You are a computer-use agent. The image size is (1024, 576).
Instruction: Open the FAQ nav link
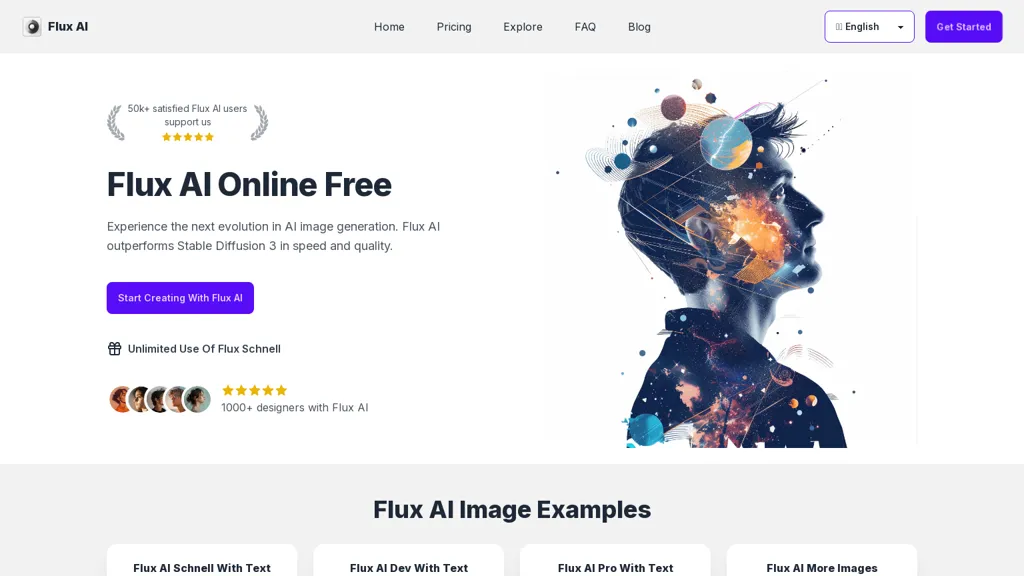point(585,27)
